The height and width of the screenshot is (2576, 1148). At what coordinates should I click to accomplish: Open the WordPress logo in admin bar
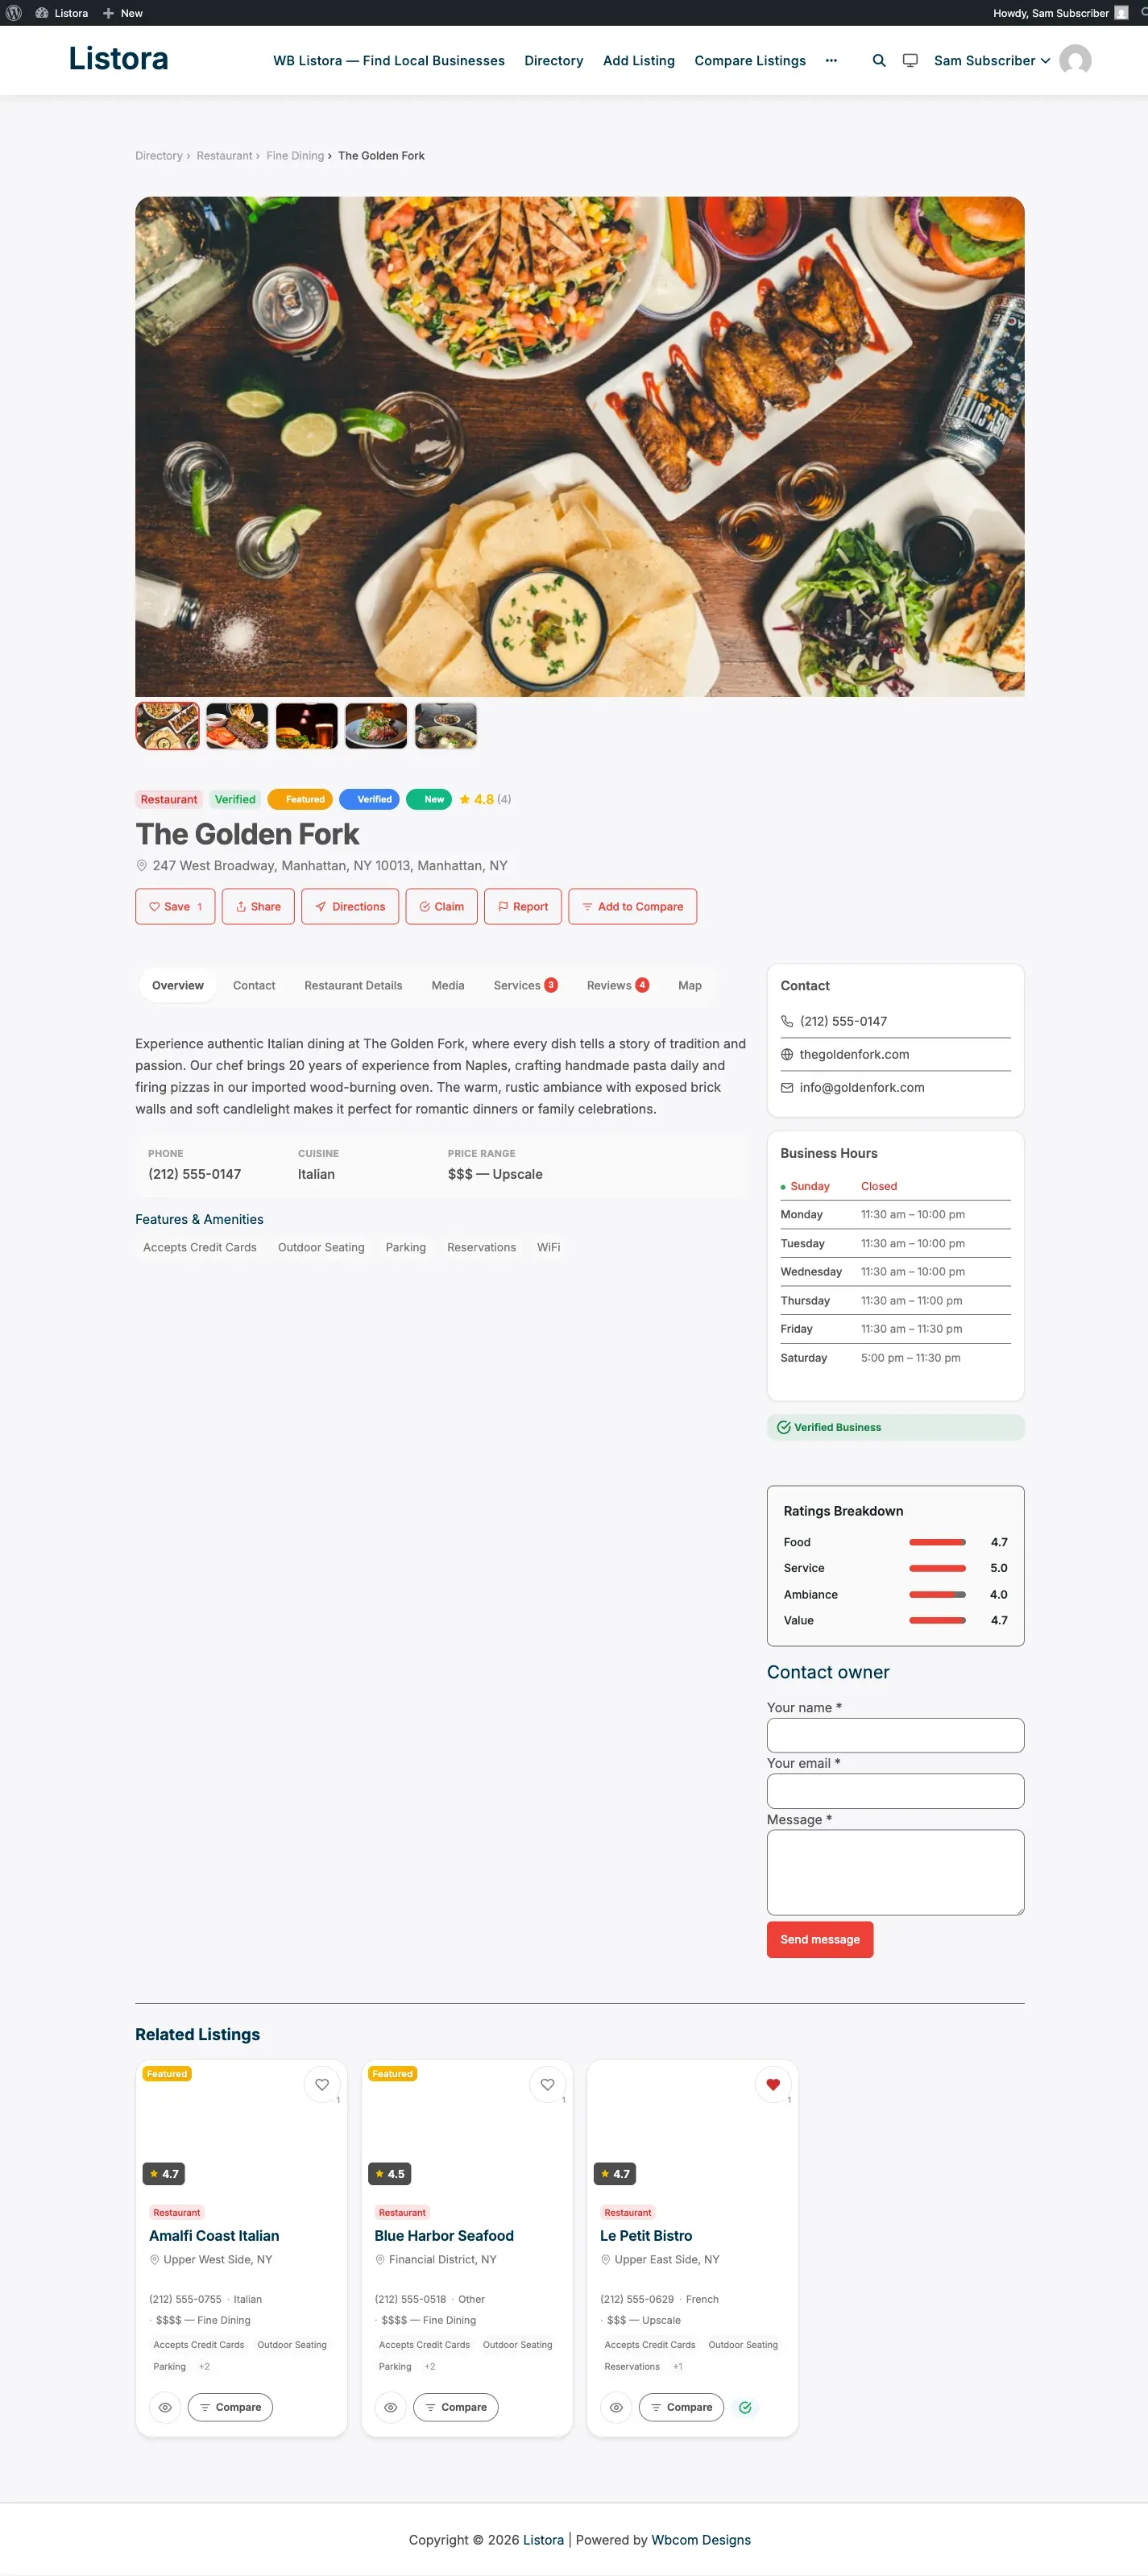(x=14, y=13)
